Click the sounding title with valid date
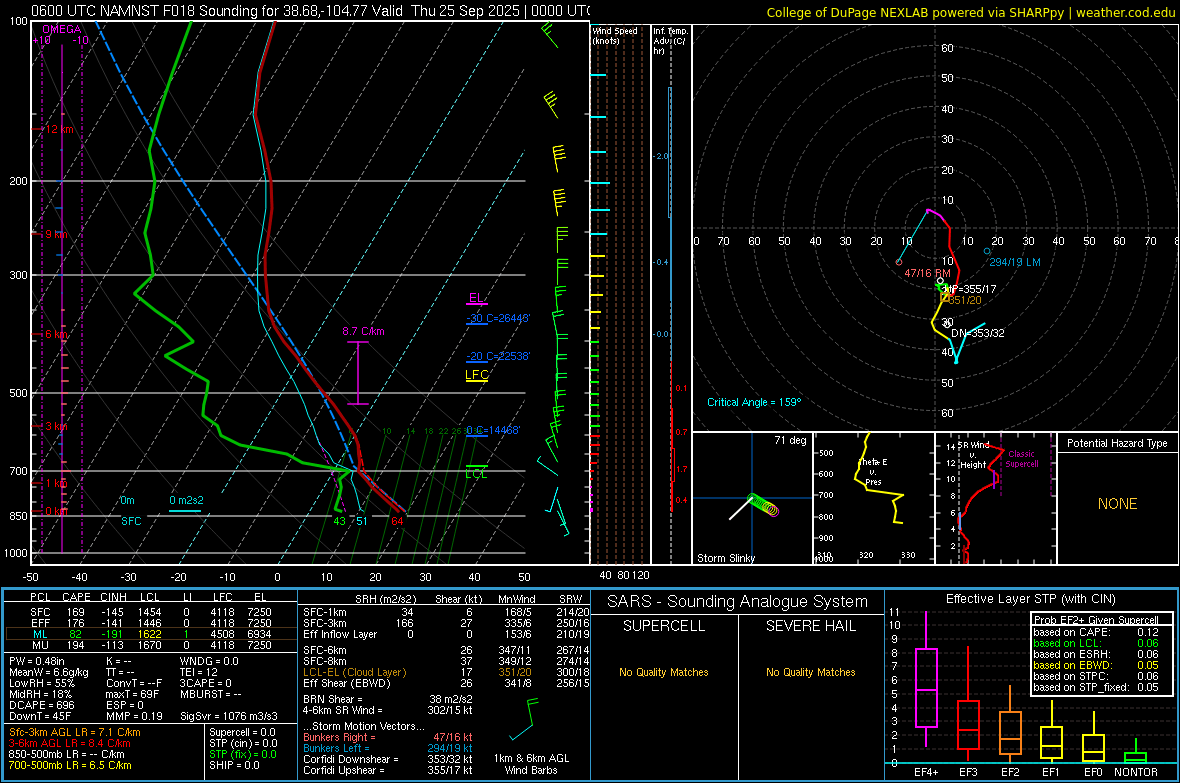The width and height of the screenshot is (1180, 783). tap(310, 11)
